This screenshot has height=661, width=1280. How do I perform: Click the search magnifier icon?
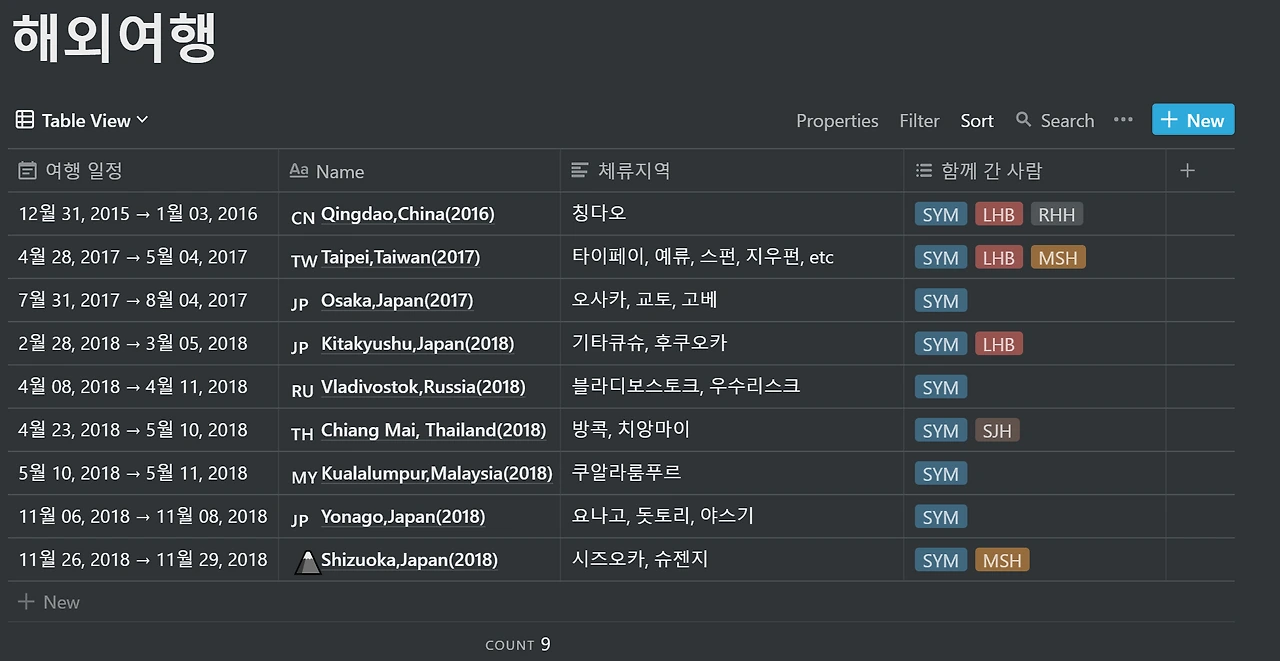pos(1023,120)
